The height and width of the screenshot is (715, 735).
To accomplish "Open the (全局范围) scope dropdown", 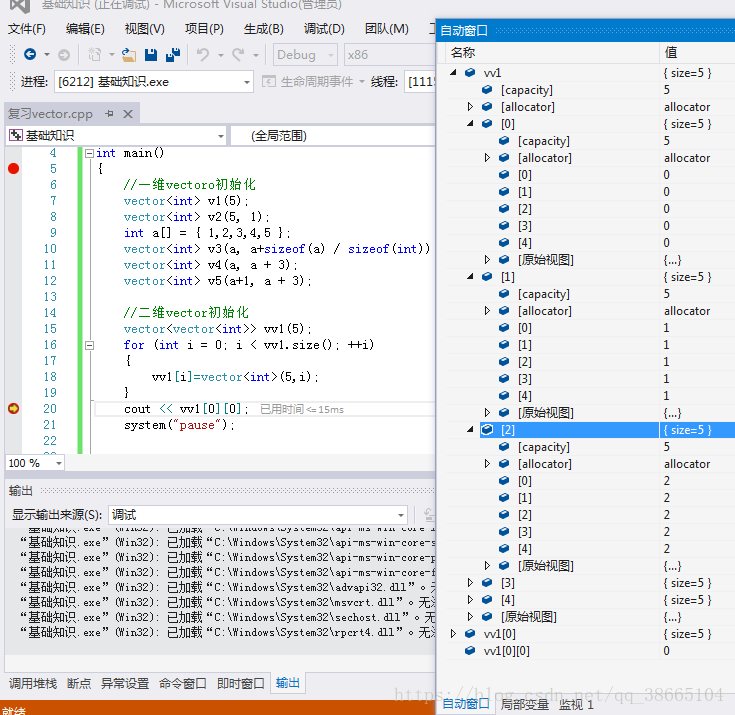I will (333, 136).
